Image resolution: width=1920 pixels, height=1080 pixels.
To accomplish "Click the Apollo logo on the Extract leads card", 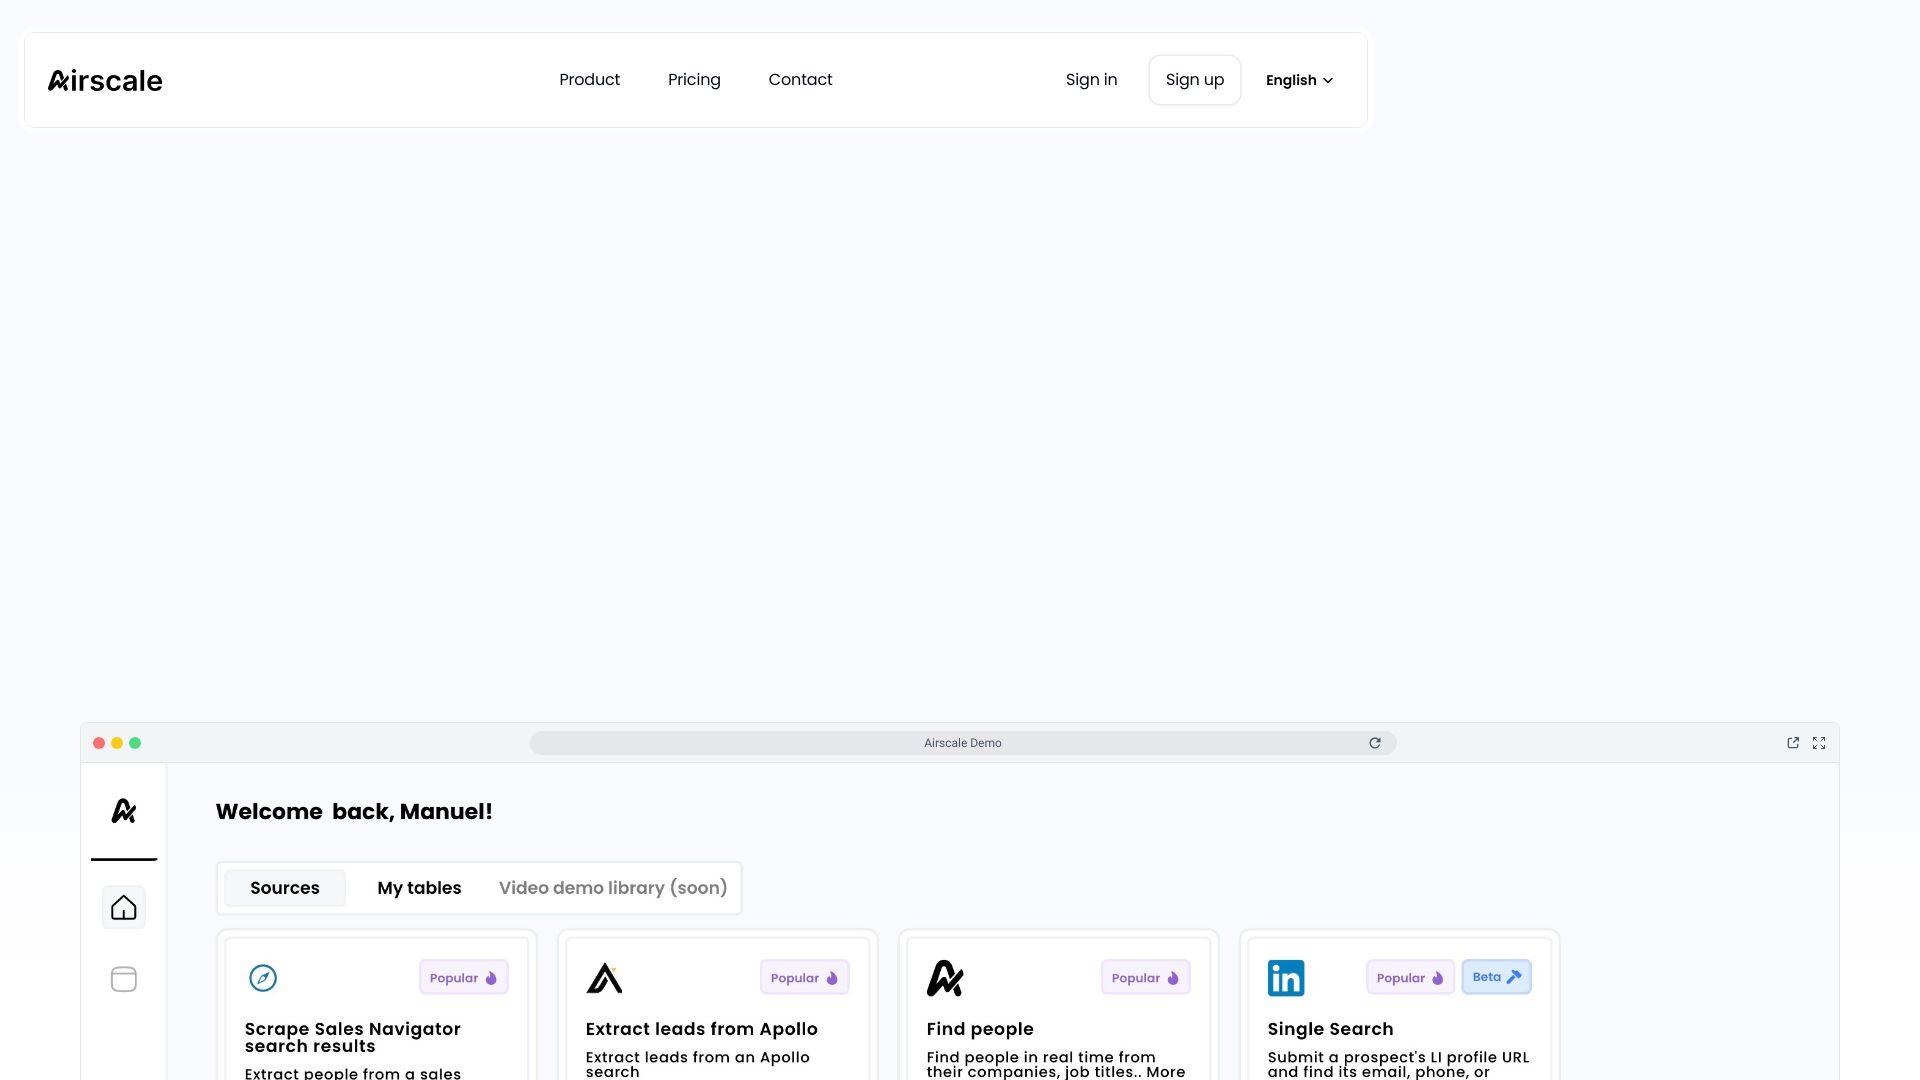I will pos(604,977).
